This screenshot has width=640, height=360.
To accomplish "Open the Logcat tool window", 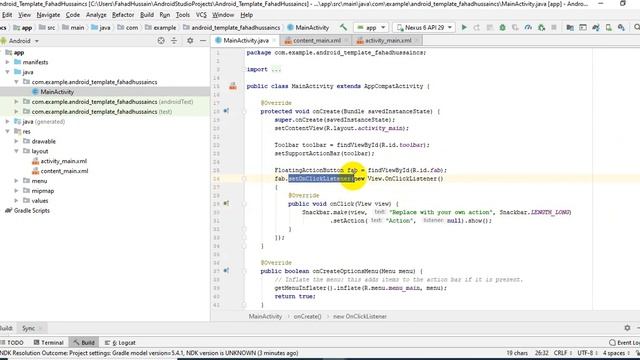I will pyautogui.click(x=120, y=342).
